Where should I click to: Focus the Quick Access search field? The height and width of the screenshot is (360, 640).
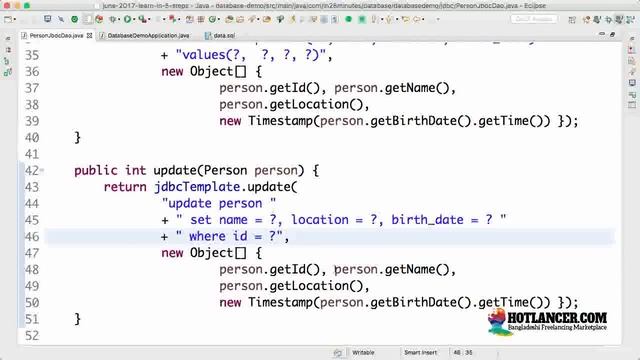point(533,19)
